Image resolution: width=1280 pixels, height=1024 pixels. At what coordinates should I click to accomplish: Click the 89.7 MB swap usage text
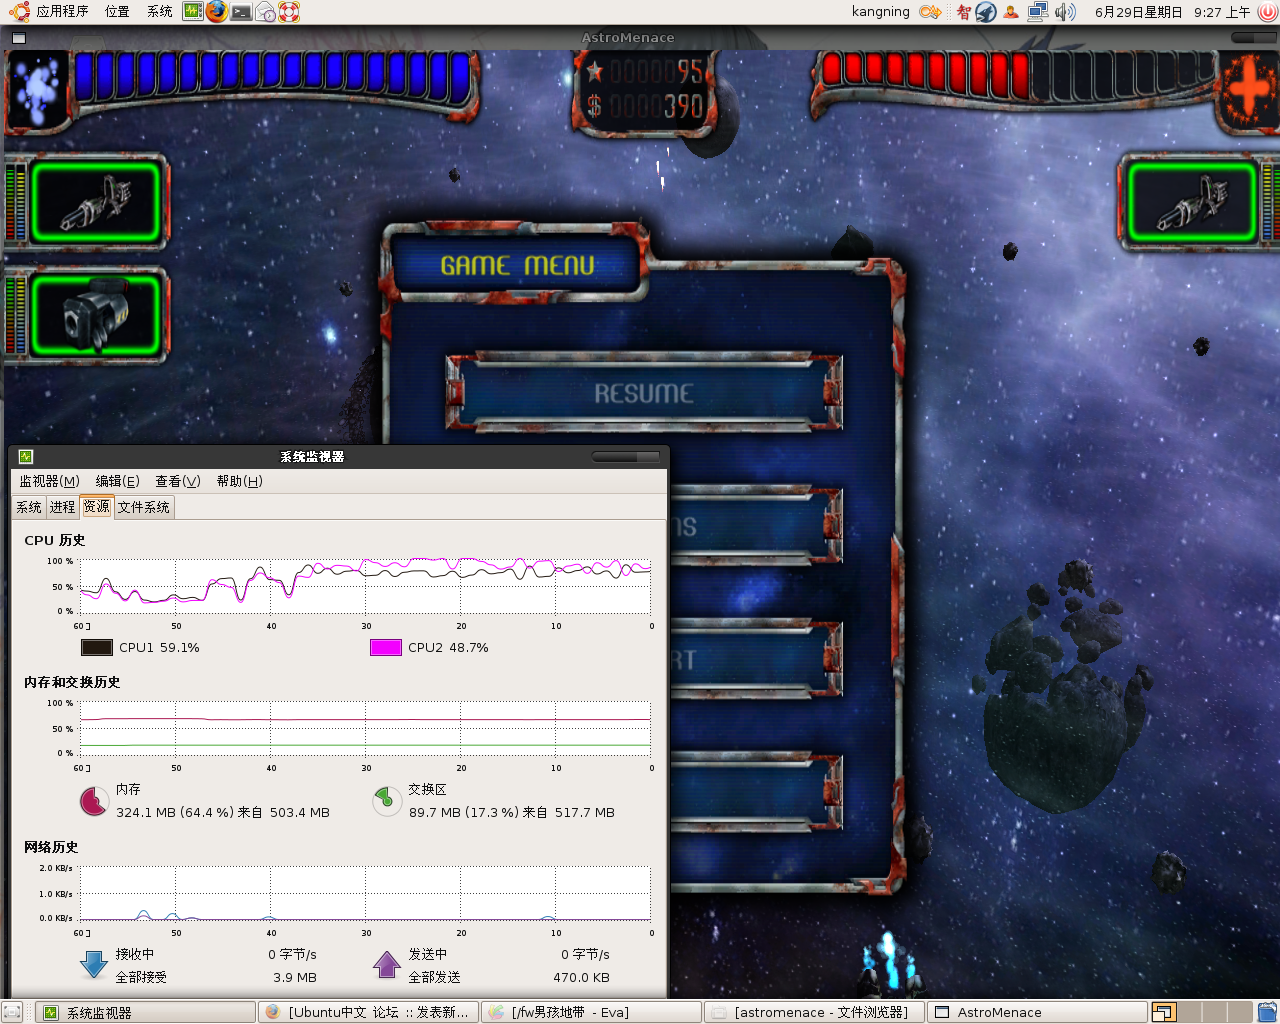[512, 813]
